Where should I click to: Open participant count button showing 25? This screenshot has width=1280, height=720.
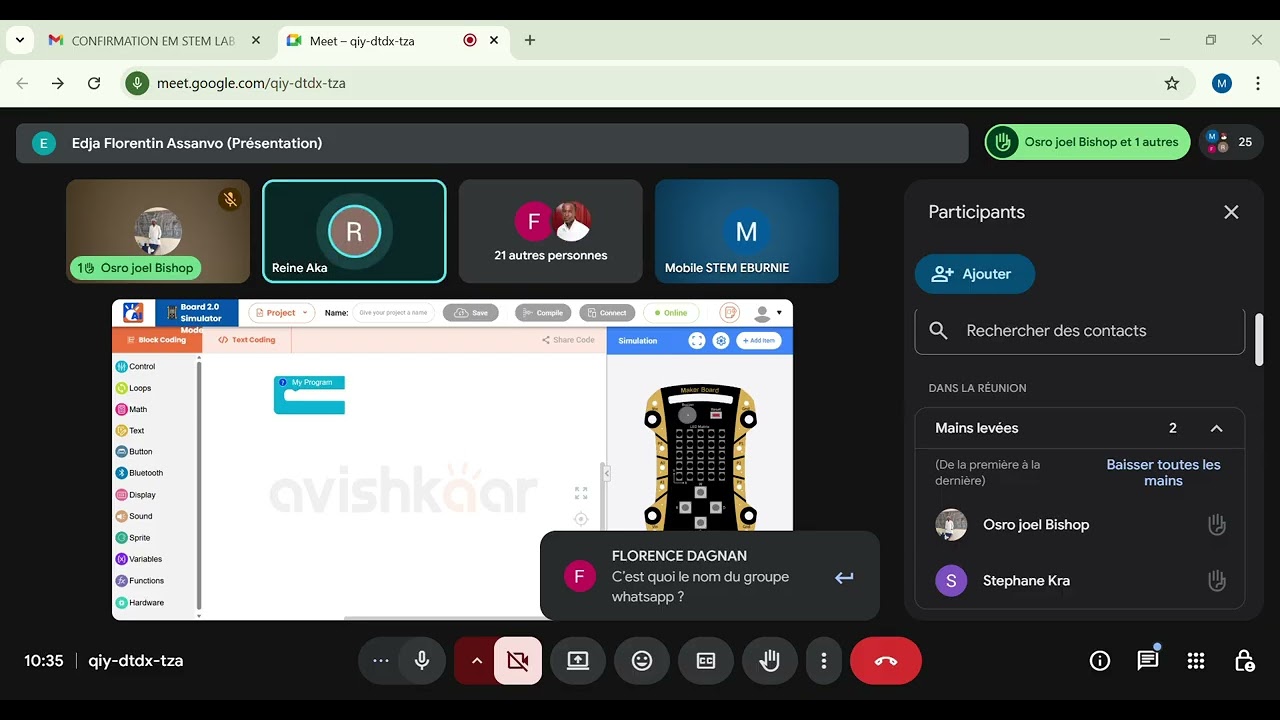point(1230,142)
